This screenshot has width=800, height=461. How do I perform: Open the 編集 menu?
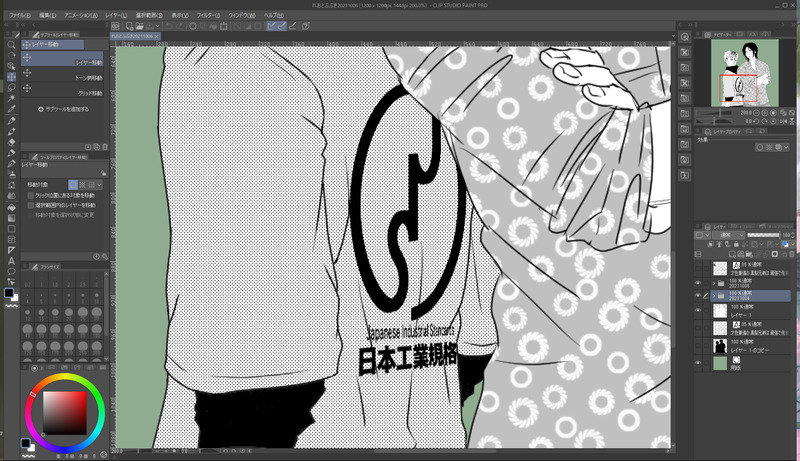point(47,15)
